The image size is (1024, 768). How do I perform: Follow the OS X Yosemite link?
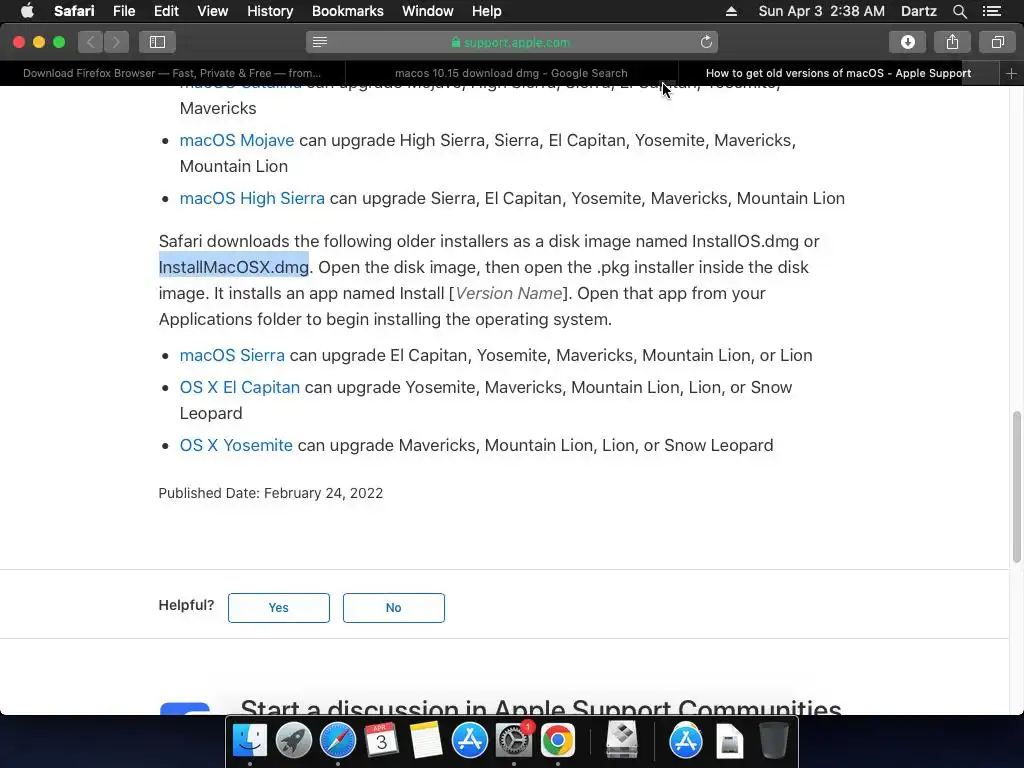(236, 445)
